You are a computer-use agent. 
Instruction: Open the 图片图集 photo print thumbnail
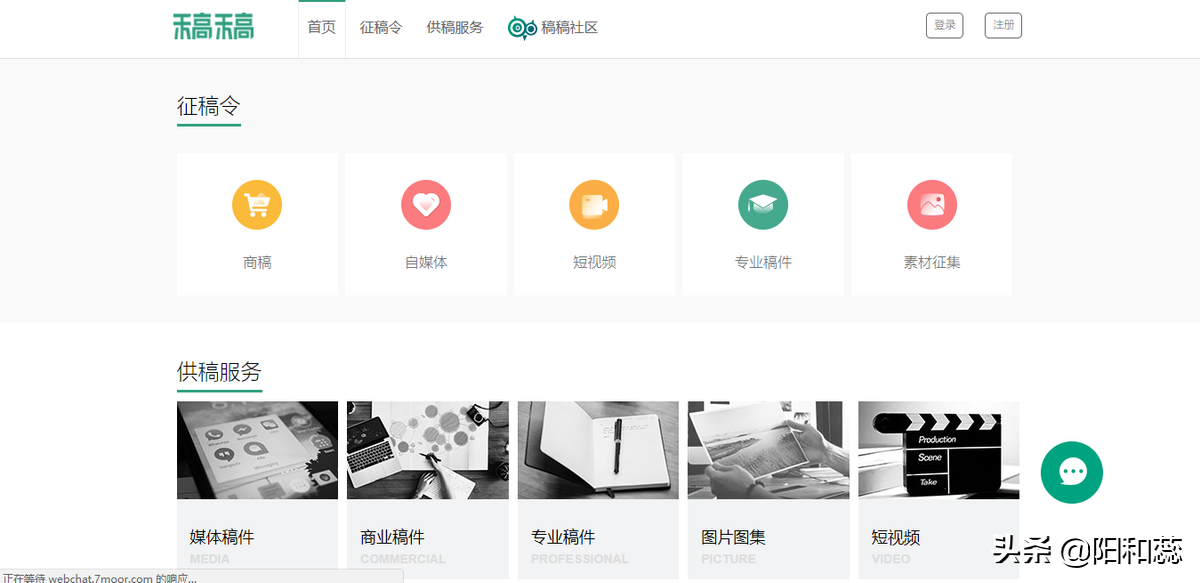point(768,450)
